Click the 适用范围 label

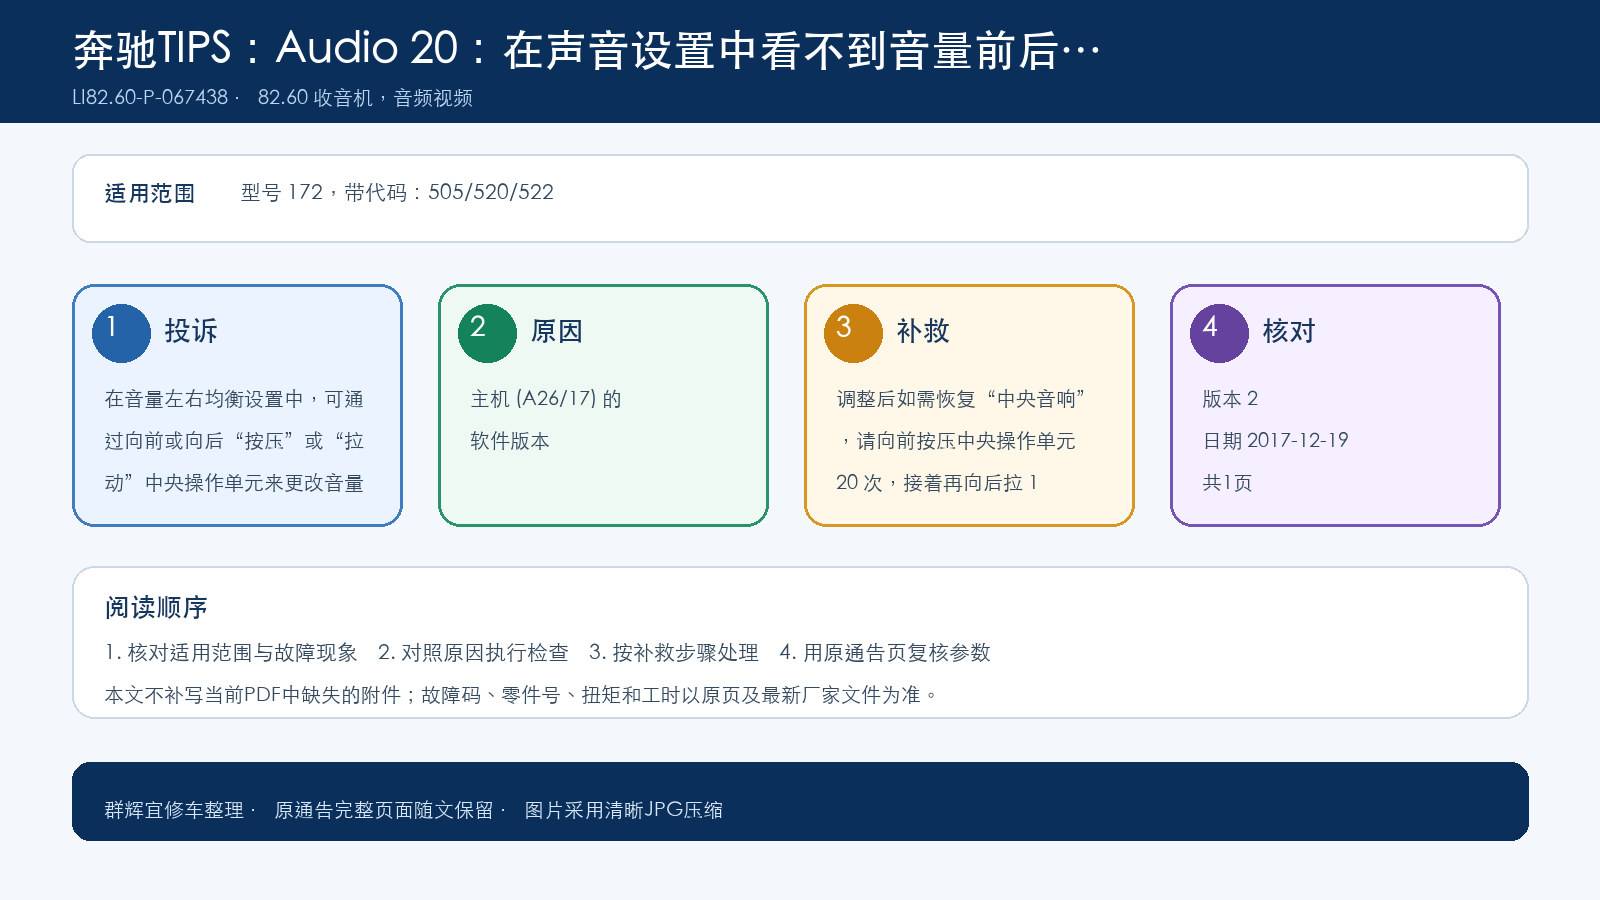coord(150,193)
